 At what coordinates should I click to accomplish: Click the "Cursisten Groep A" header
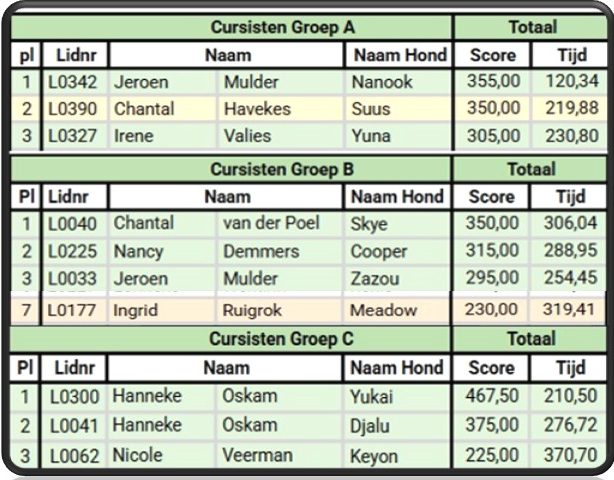[x=281, y=27]
